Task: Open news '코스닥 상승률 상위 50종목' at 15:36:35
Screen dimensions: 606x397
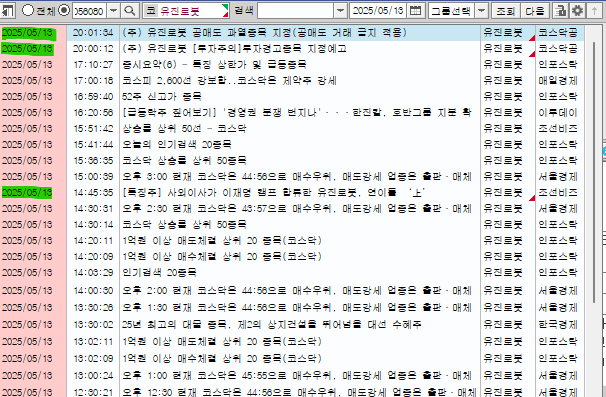Action: pyautogui.click(x=184, y=161)
